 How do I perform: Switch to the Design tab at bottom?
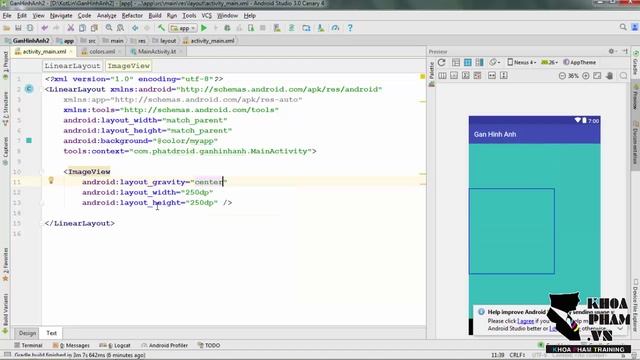pos(27,333)
